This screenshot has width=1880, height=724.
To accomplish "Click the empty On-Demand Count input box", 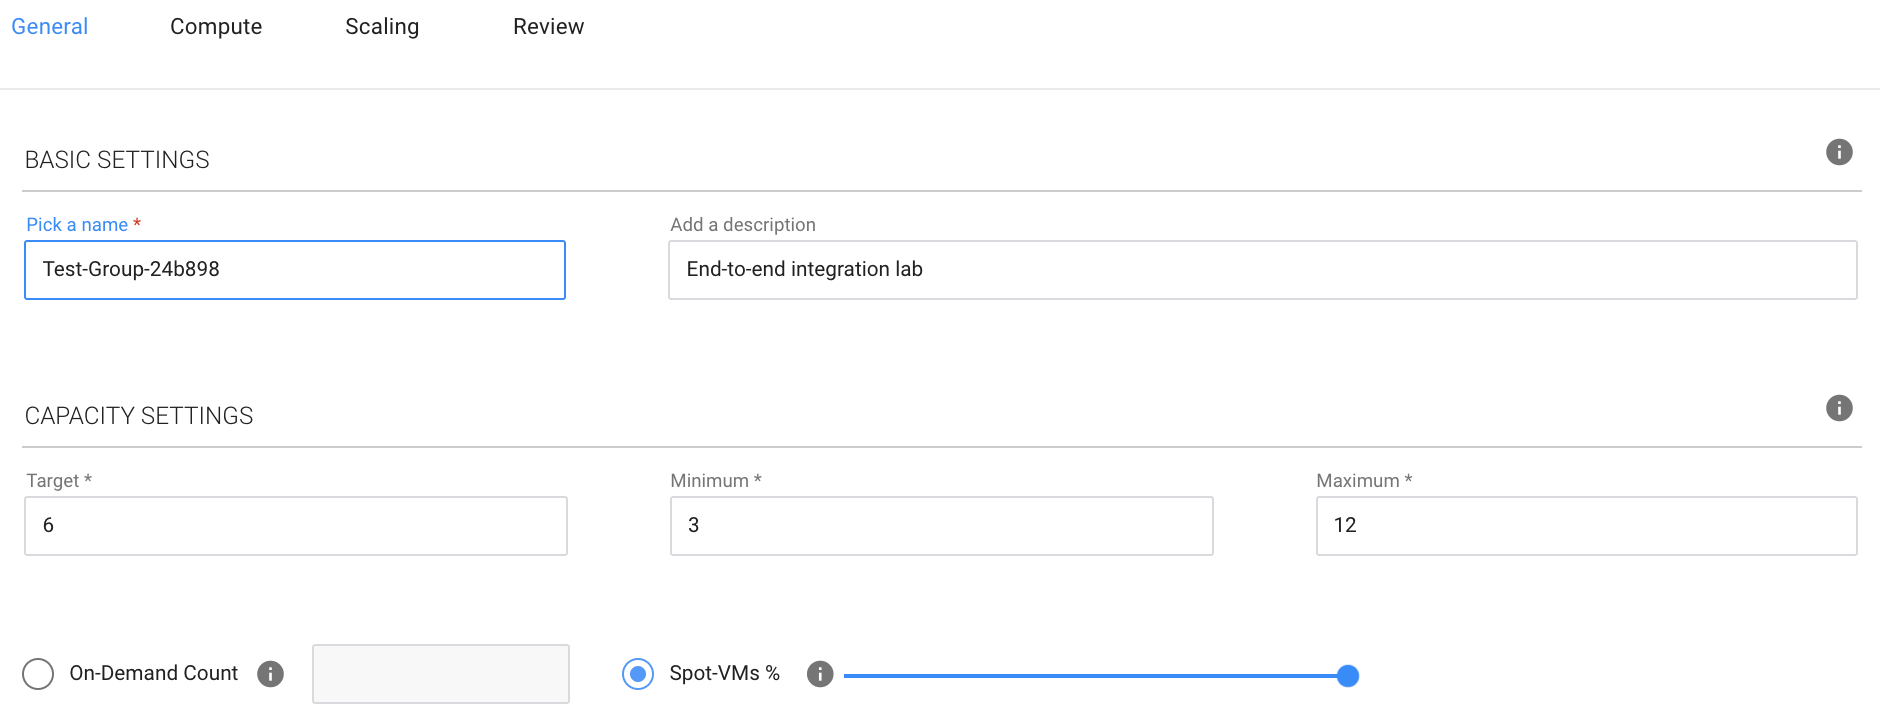I will pyautogui.click(x=441, y=674).
